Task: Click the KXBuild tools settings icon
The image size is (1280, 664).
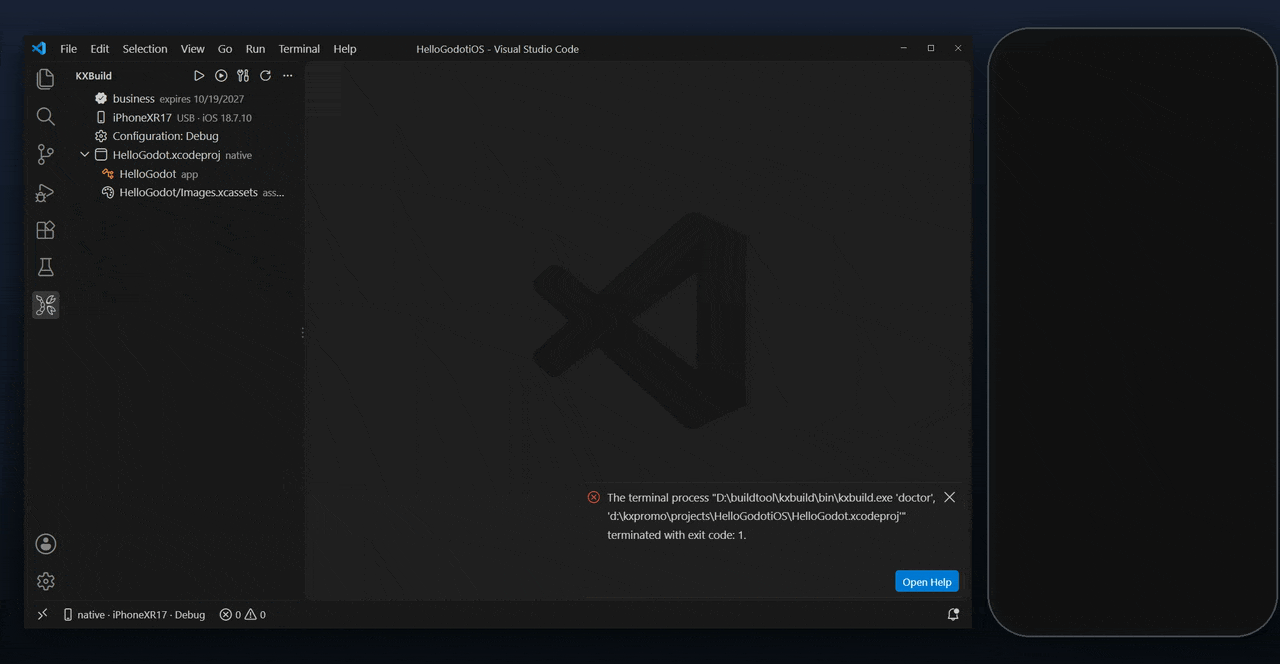Action: coord(243,76)
